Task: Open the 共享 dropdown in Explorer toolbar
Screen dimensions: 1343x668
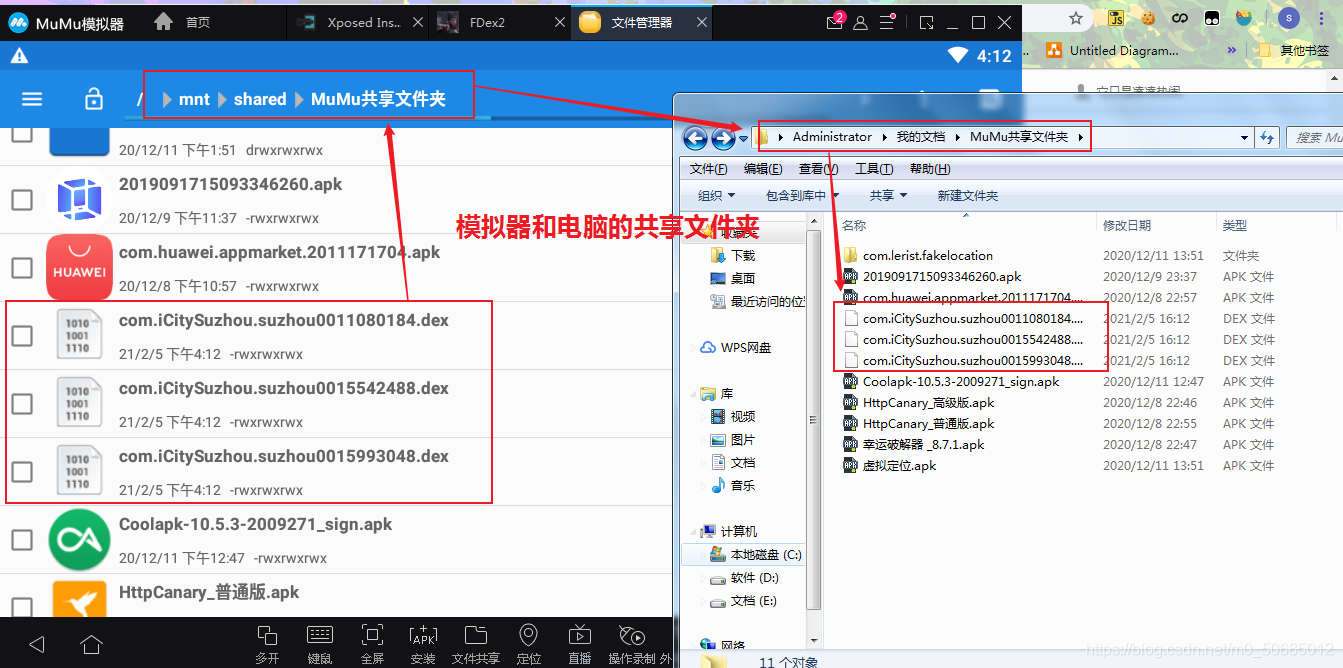Action: pyautogui.click(x=888, y=195)
